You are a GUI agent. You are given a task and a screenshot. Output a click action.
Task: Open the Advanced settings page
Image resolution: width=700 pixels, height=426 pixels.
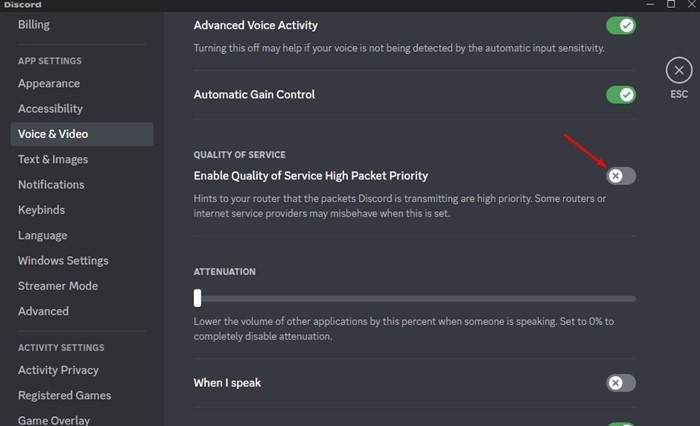(x=44, y=311)
